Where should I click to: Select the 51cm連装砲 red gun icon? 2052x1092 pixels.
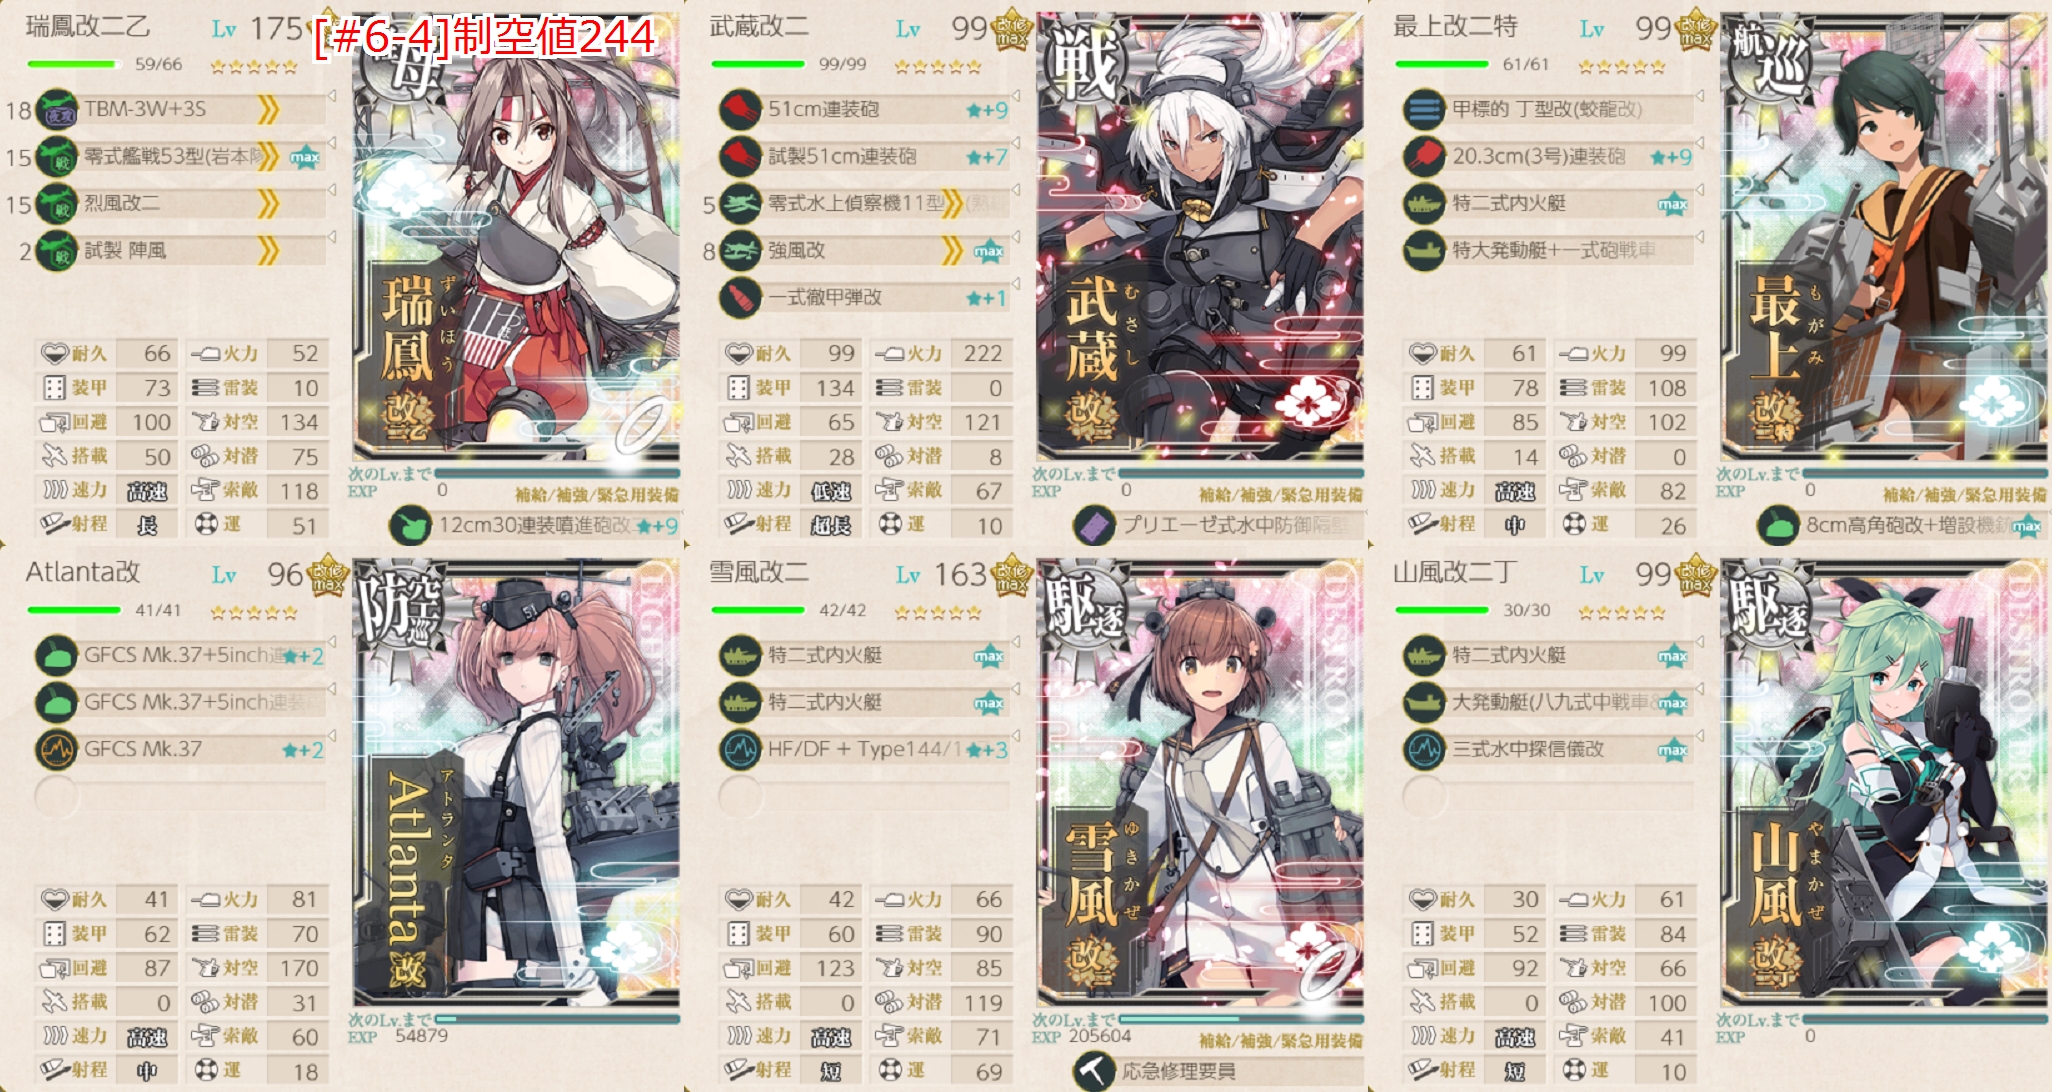740,110
